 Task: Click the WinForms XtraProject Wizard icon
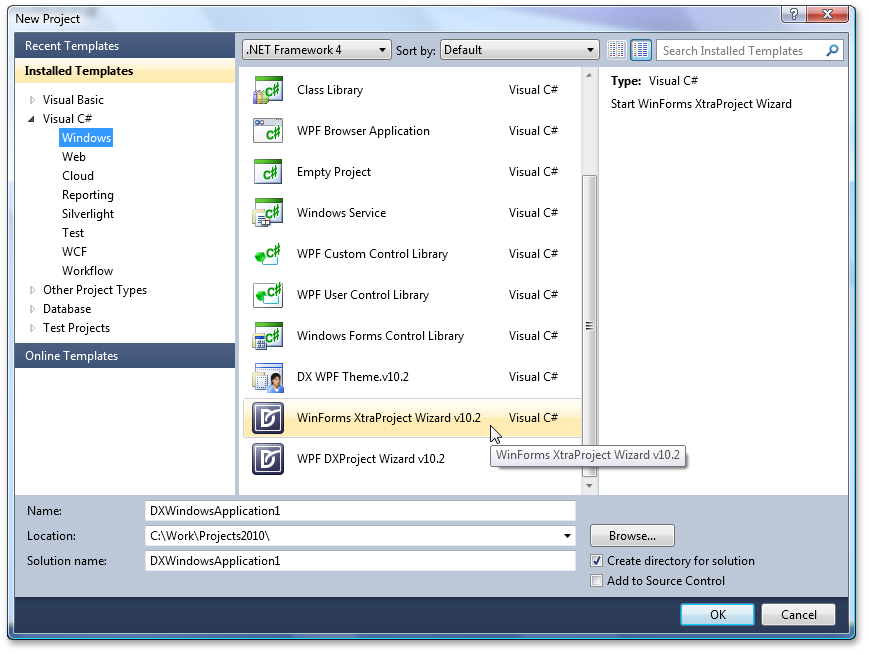[268, 418]
